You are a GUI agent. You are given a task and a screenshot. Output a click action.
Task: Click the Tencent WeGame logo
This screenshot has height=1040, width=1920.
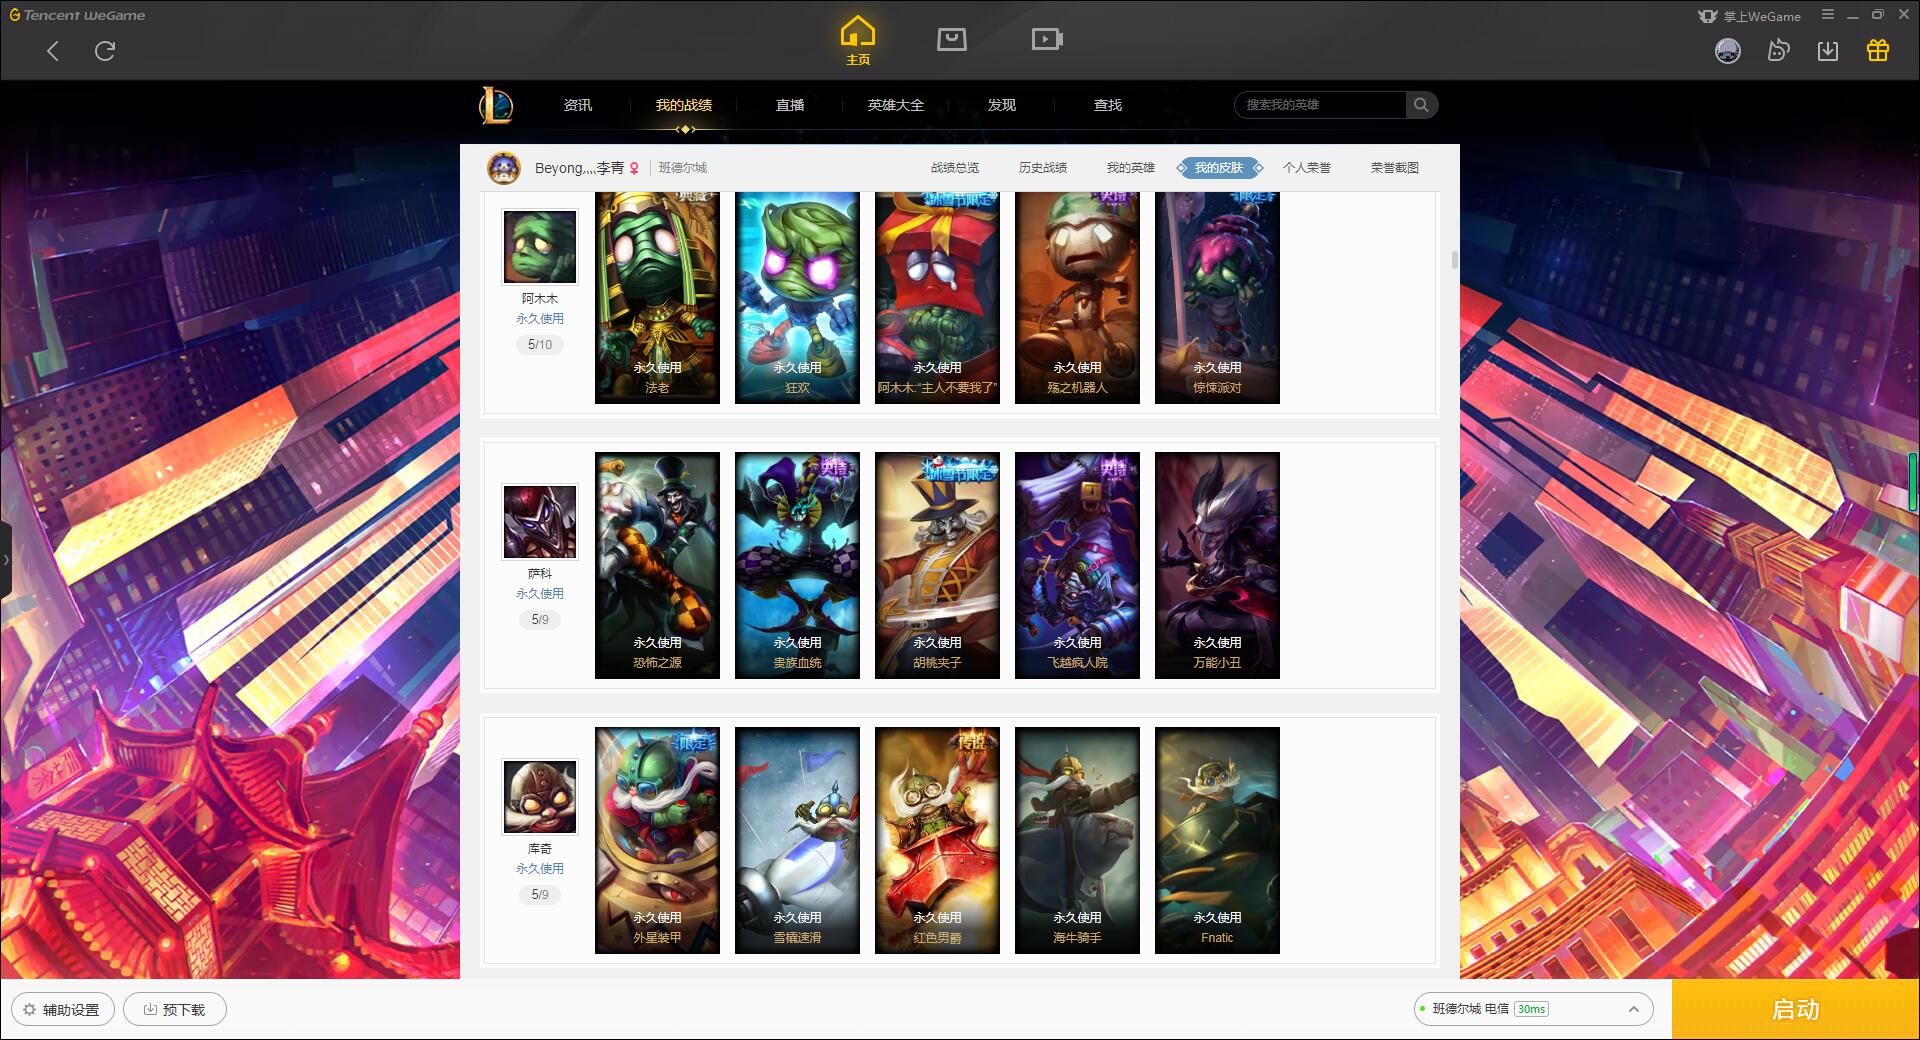pos(77,15)
